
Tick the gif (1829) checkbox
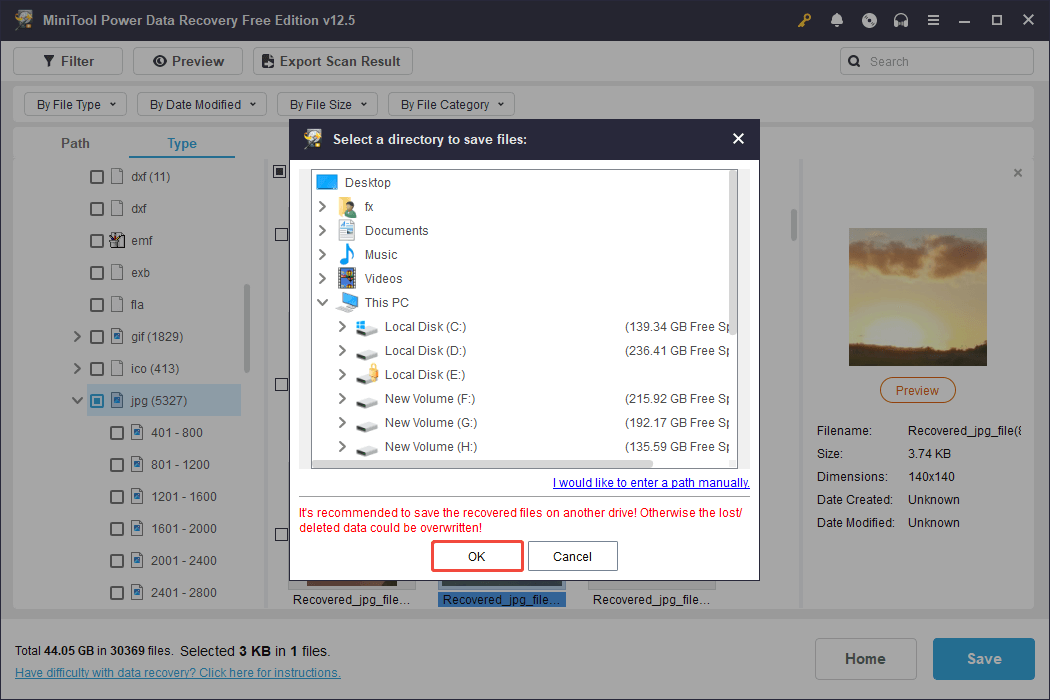[x=97, y=337]
